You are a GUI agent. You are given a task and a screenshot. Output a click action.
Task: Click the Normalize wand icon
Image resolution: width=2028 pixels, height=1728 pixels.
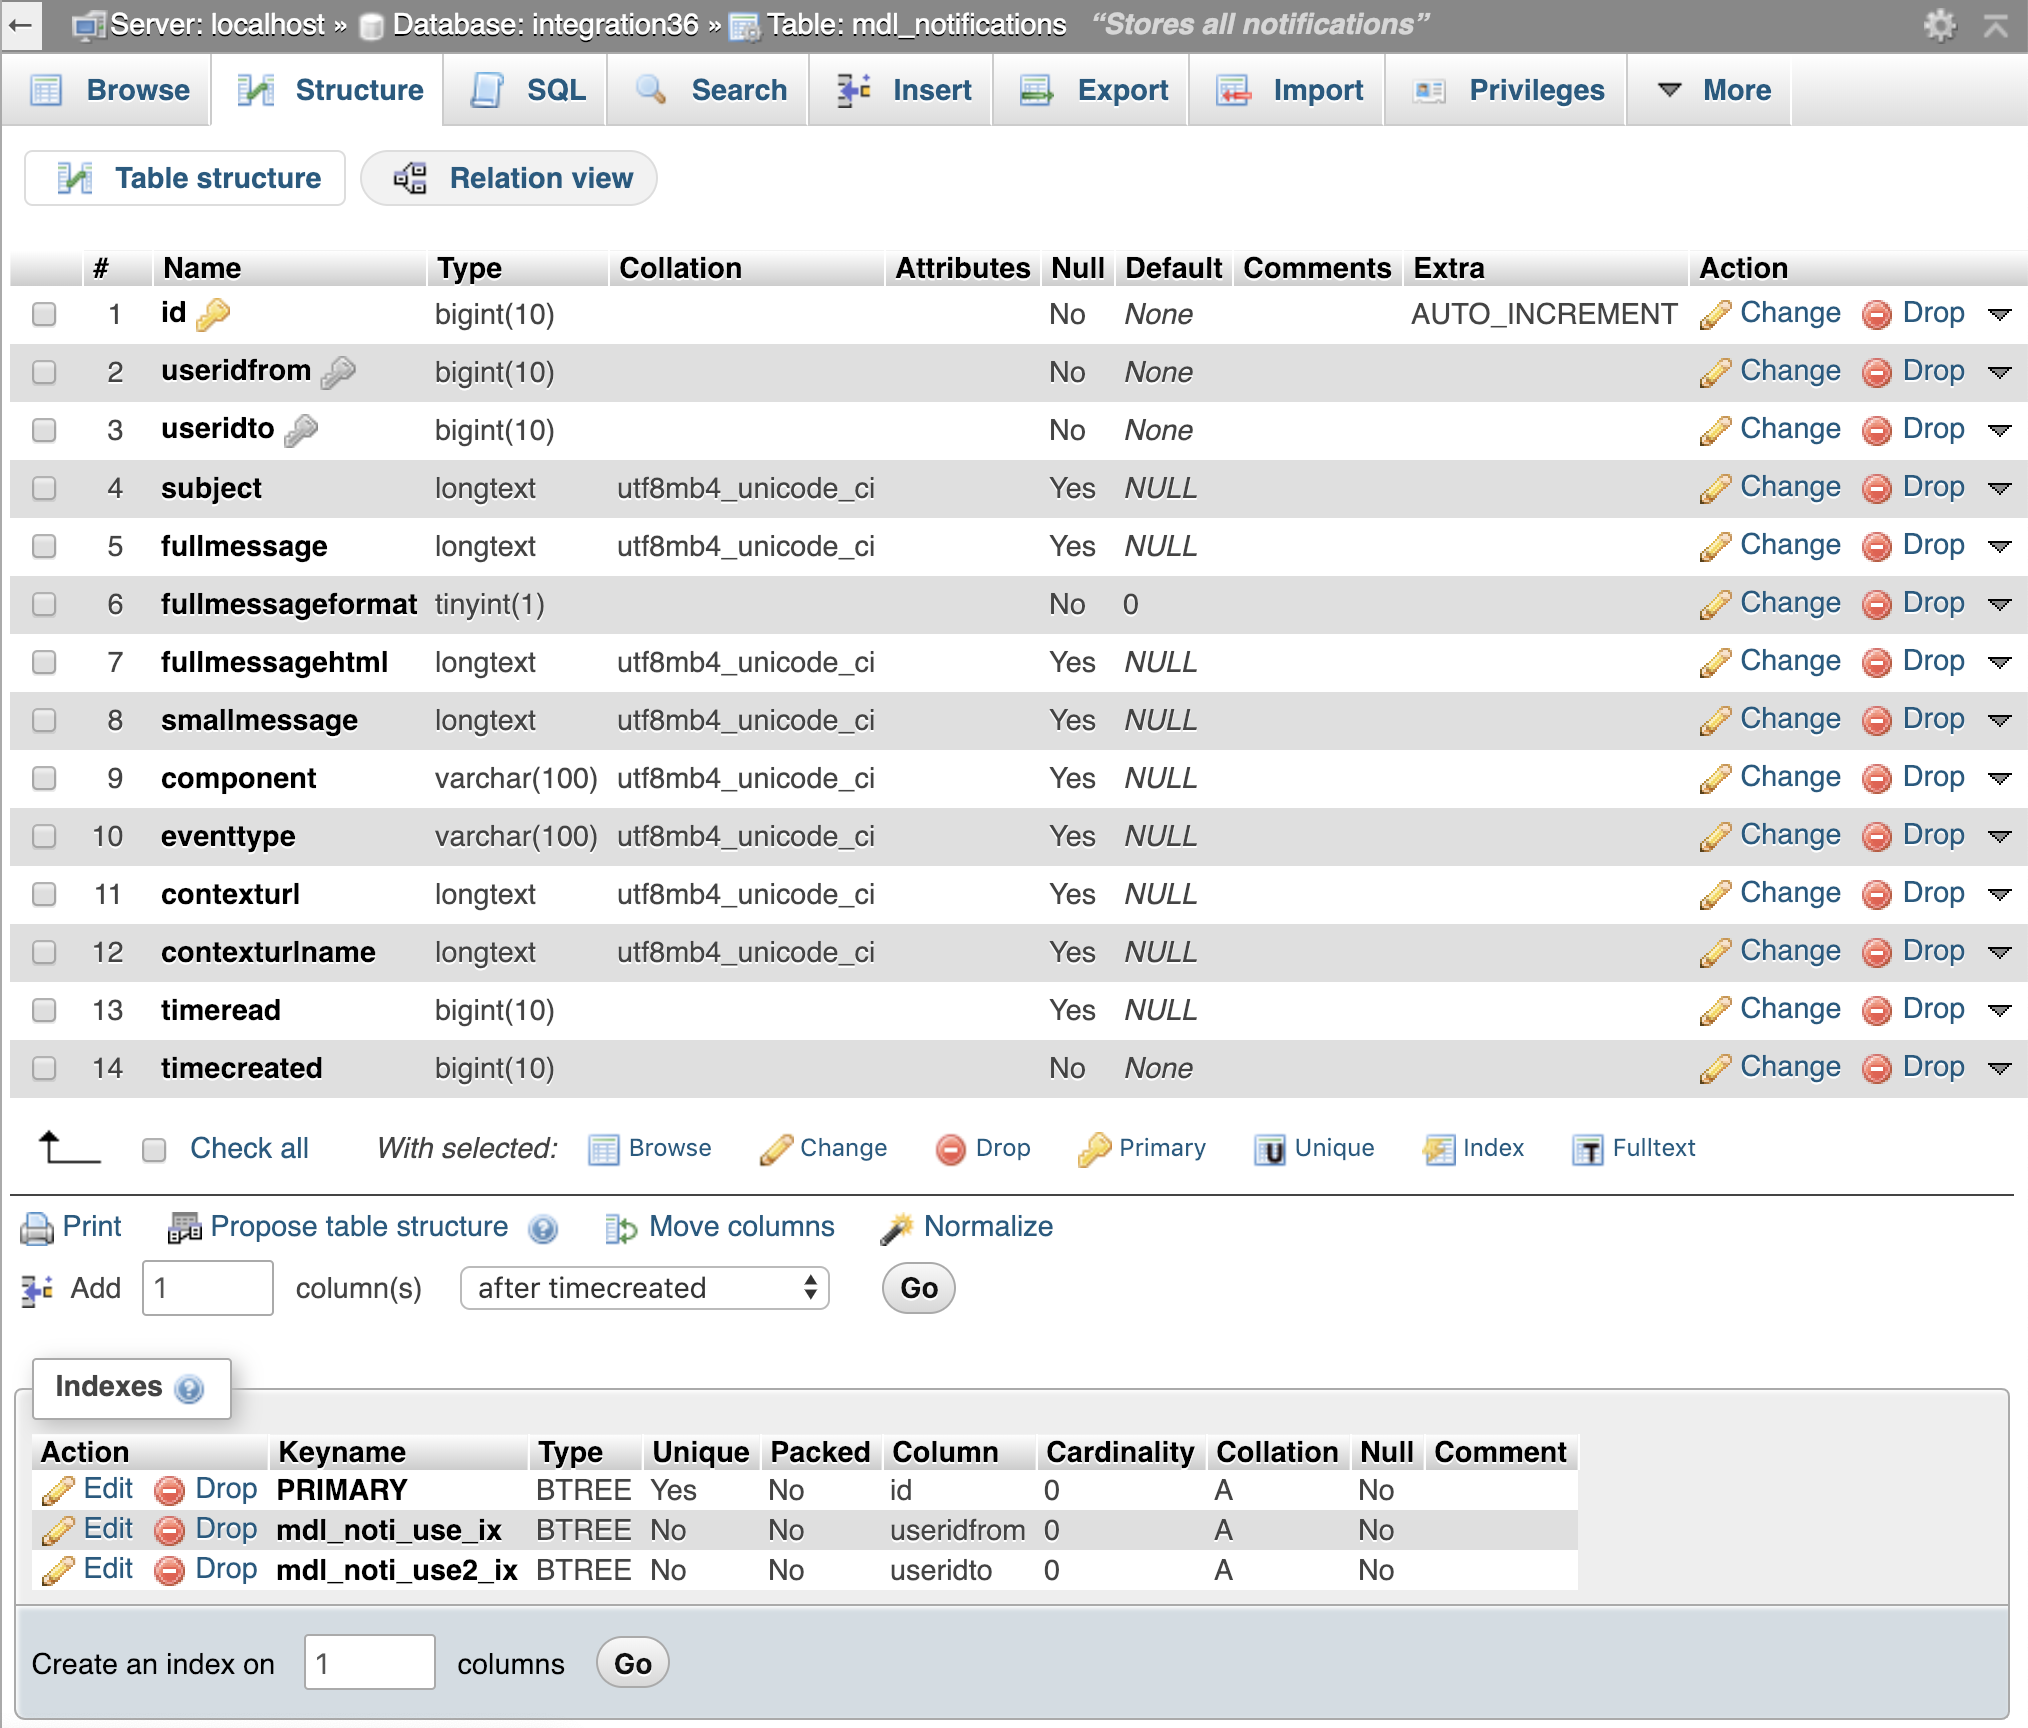point(897,1228)
